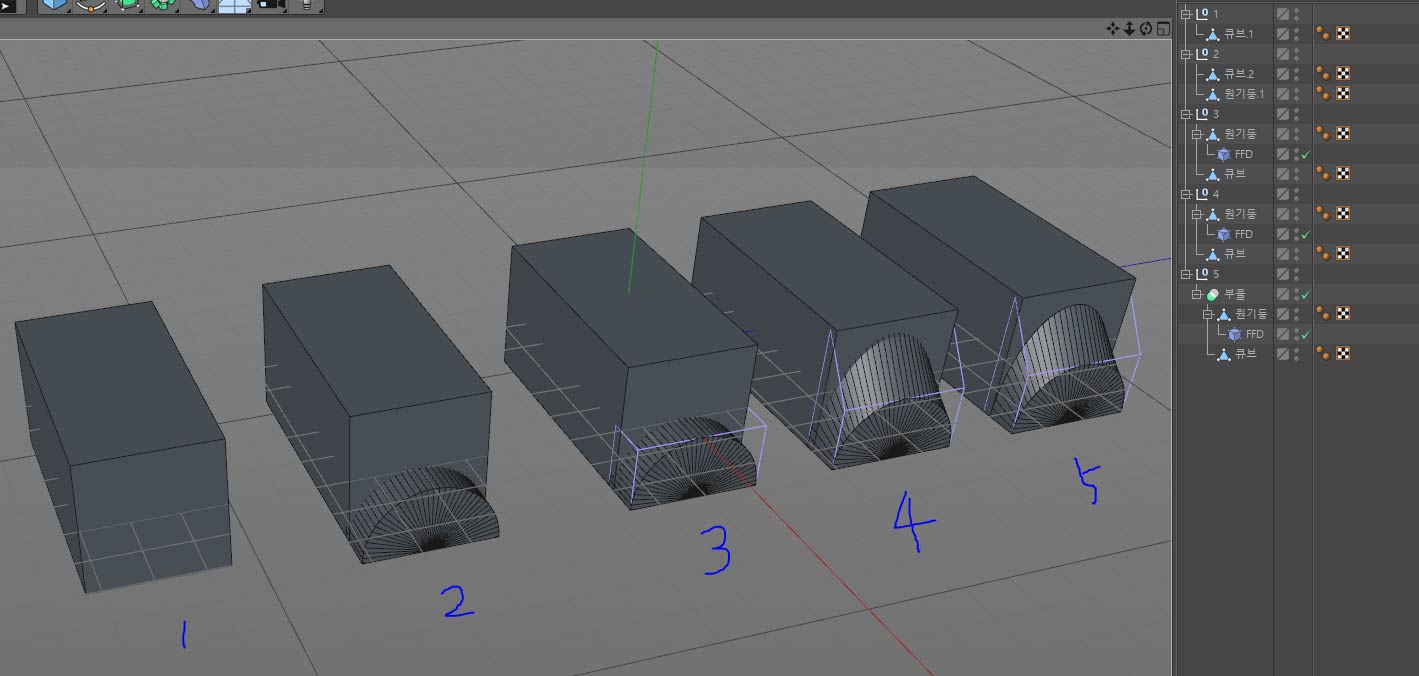Viewport: 1419px width, 676px height.
Task: Collapse the 부울 boole object tree
Action: (1197, 294)
